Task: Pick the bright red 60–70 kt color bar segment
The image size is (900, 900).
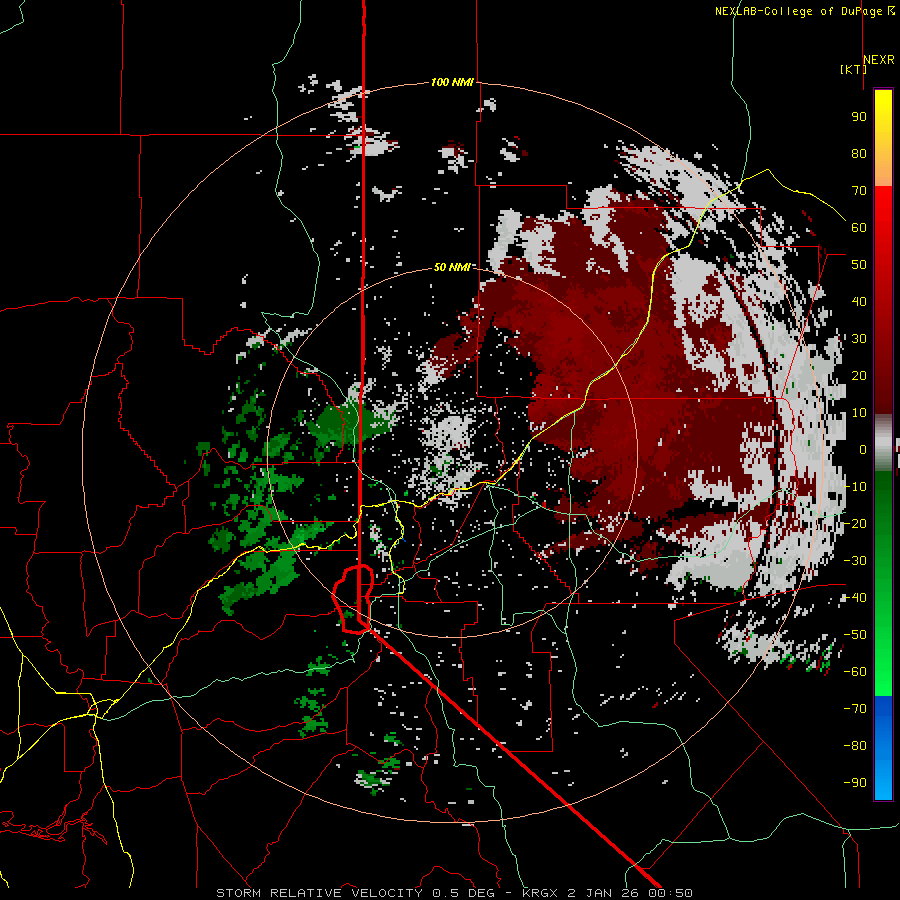Action: (883, 208)
